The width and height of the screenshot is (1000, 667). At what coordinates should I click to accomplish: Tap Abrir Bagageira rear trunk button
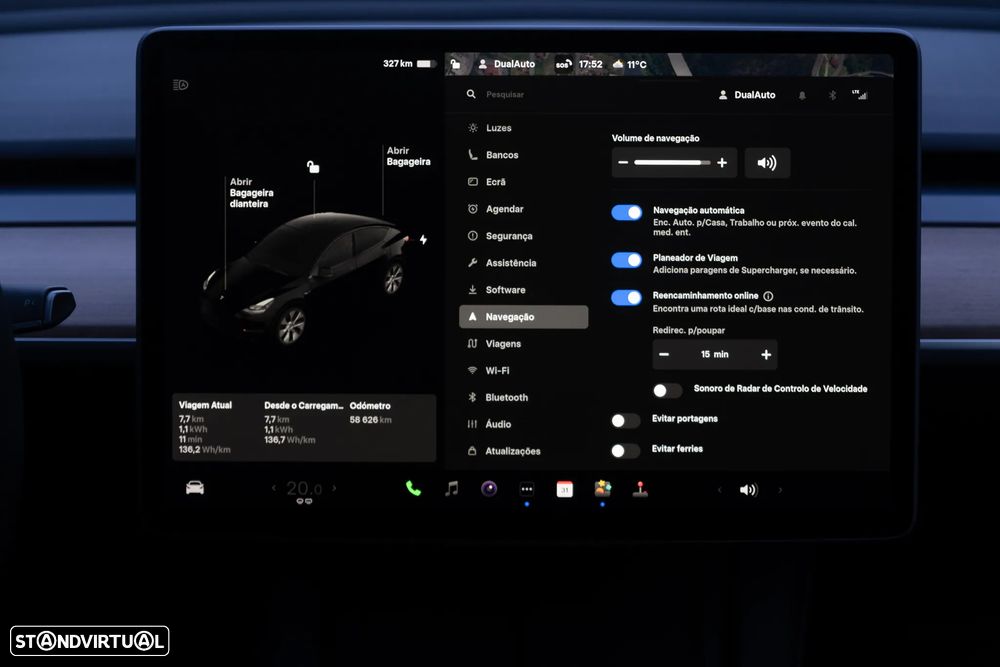tap(408, 156)
